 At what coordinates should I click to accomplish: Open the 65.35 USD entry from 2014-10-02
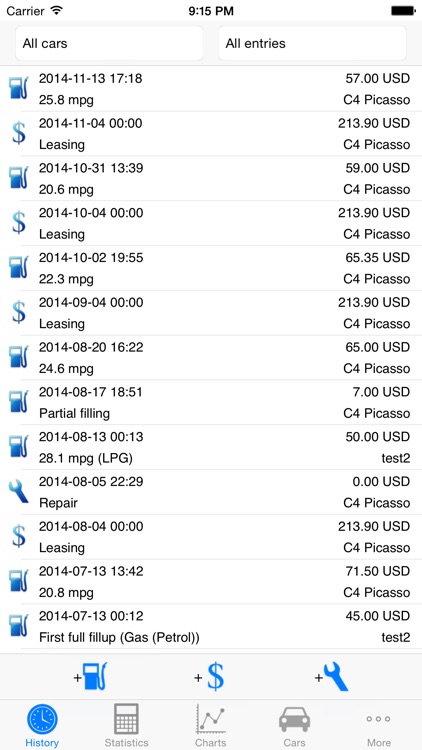tap(211, 268)
